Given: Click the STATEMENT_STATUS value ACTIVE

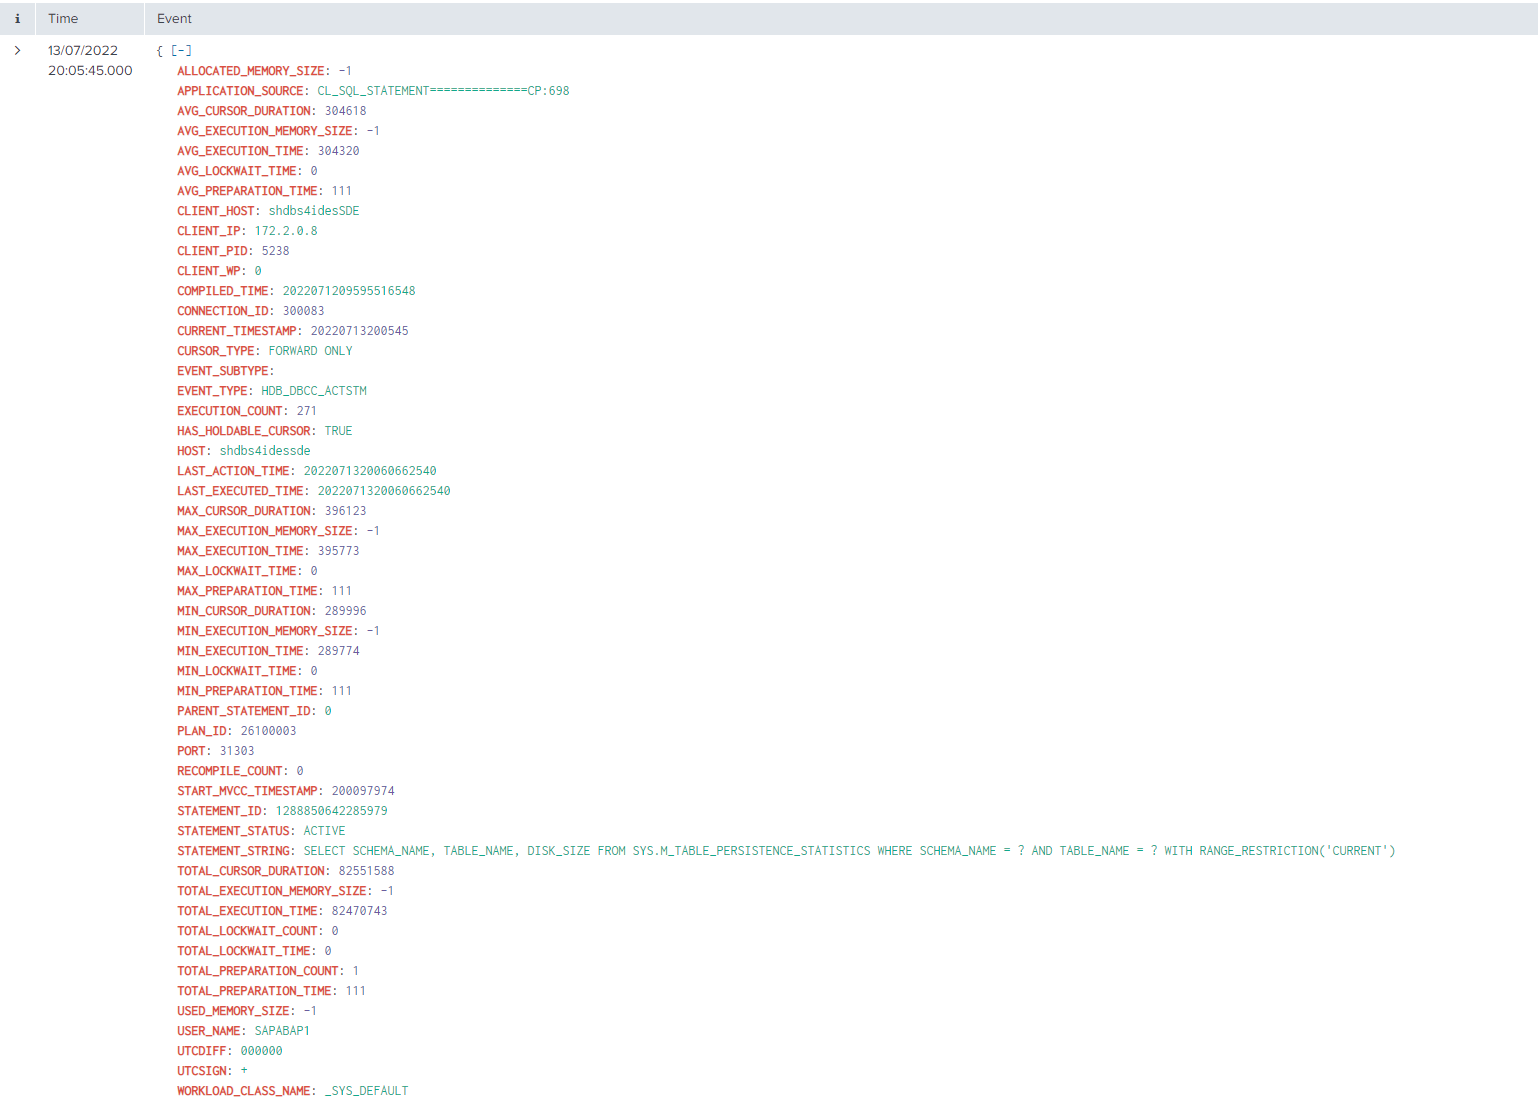Looking at the screenshot, I should 324,831.
